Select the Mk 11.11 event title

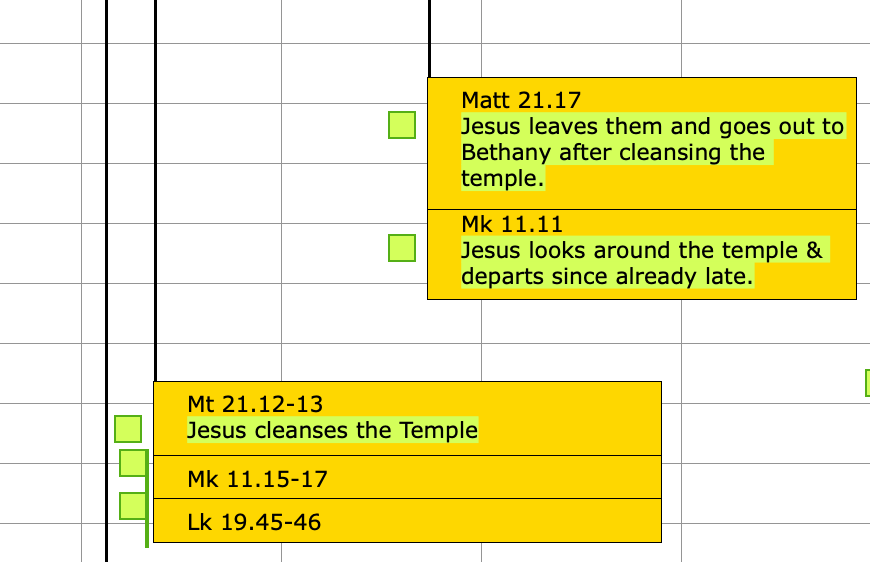[512, 223]
